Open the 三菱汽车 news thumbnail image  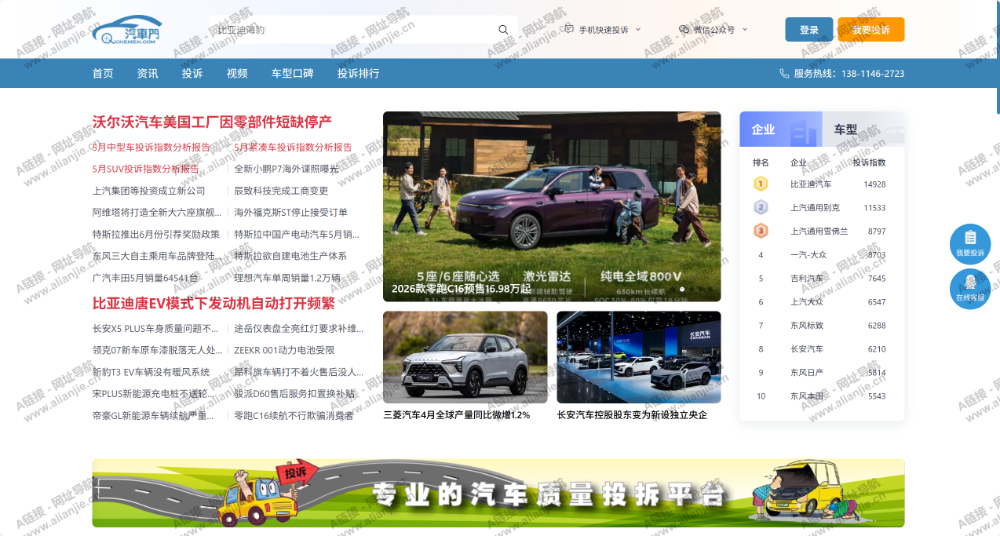click(x=465, y=357)
